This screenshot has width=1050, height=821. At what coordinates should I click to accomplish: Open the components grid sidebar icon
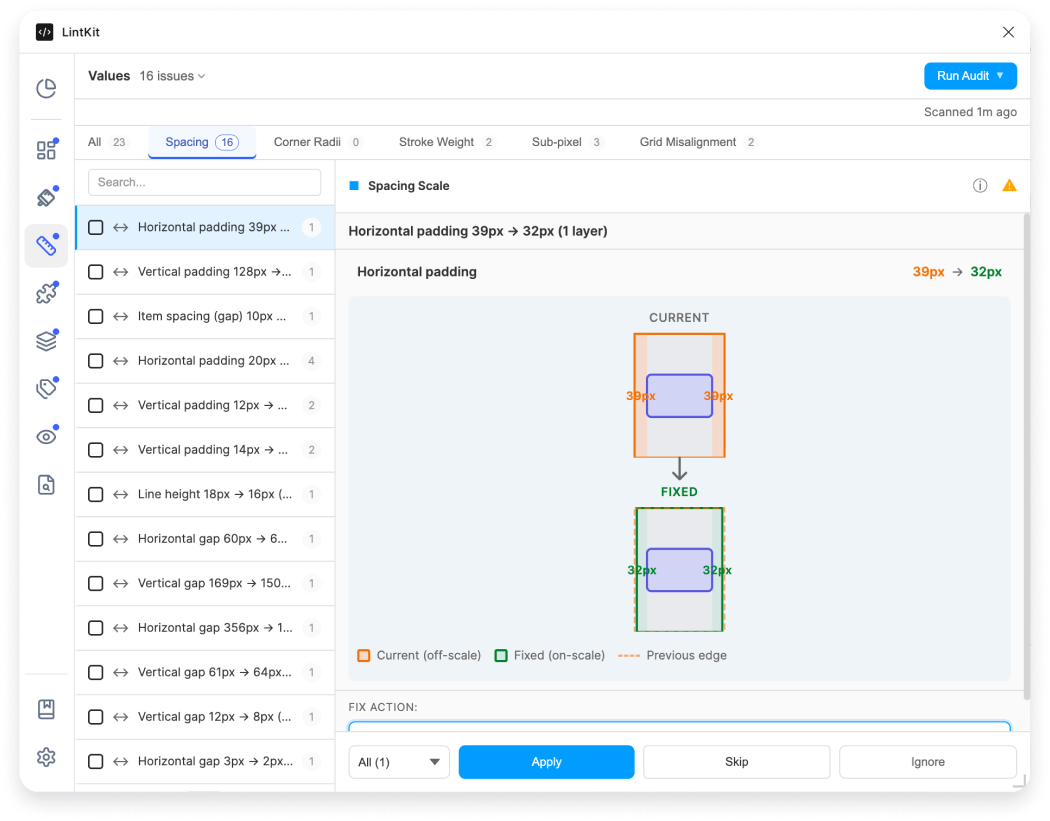point(46,149)
